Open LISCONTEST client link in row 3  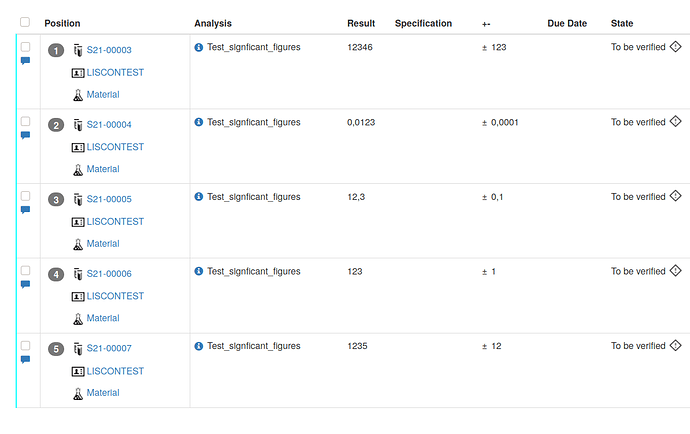point(115,221)
